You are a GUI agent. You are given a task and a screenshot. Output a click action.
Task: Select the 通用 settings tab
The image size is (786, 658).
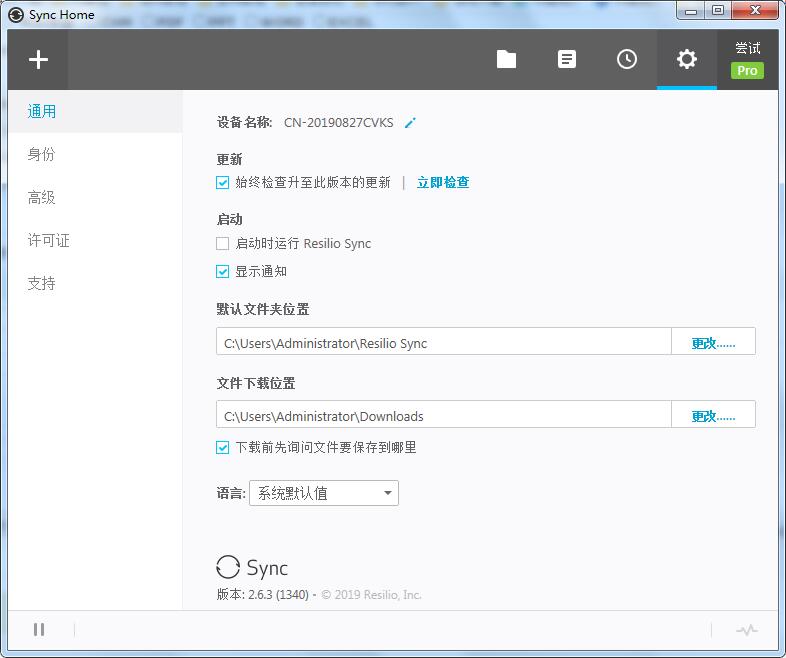(95, 111)
